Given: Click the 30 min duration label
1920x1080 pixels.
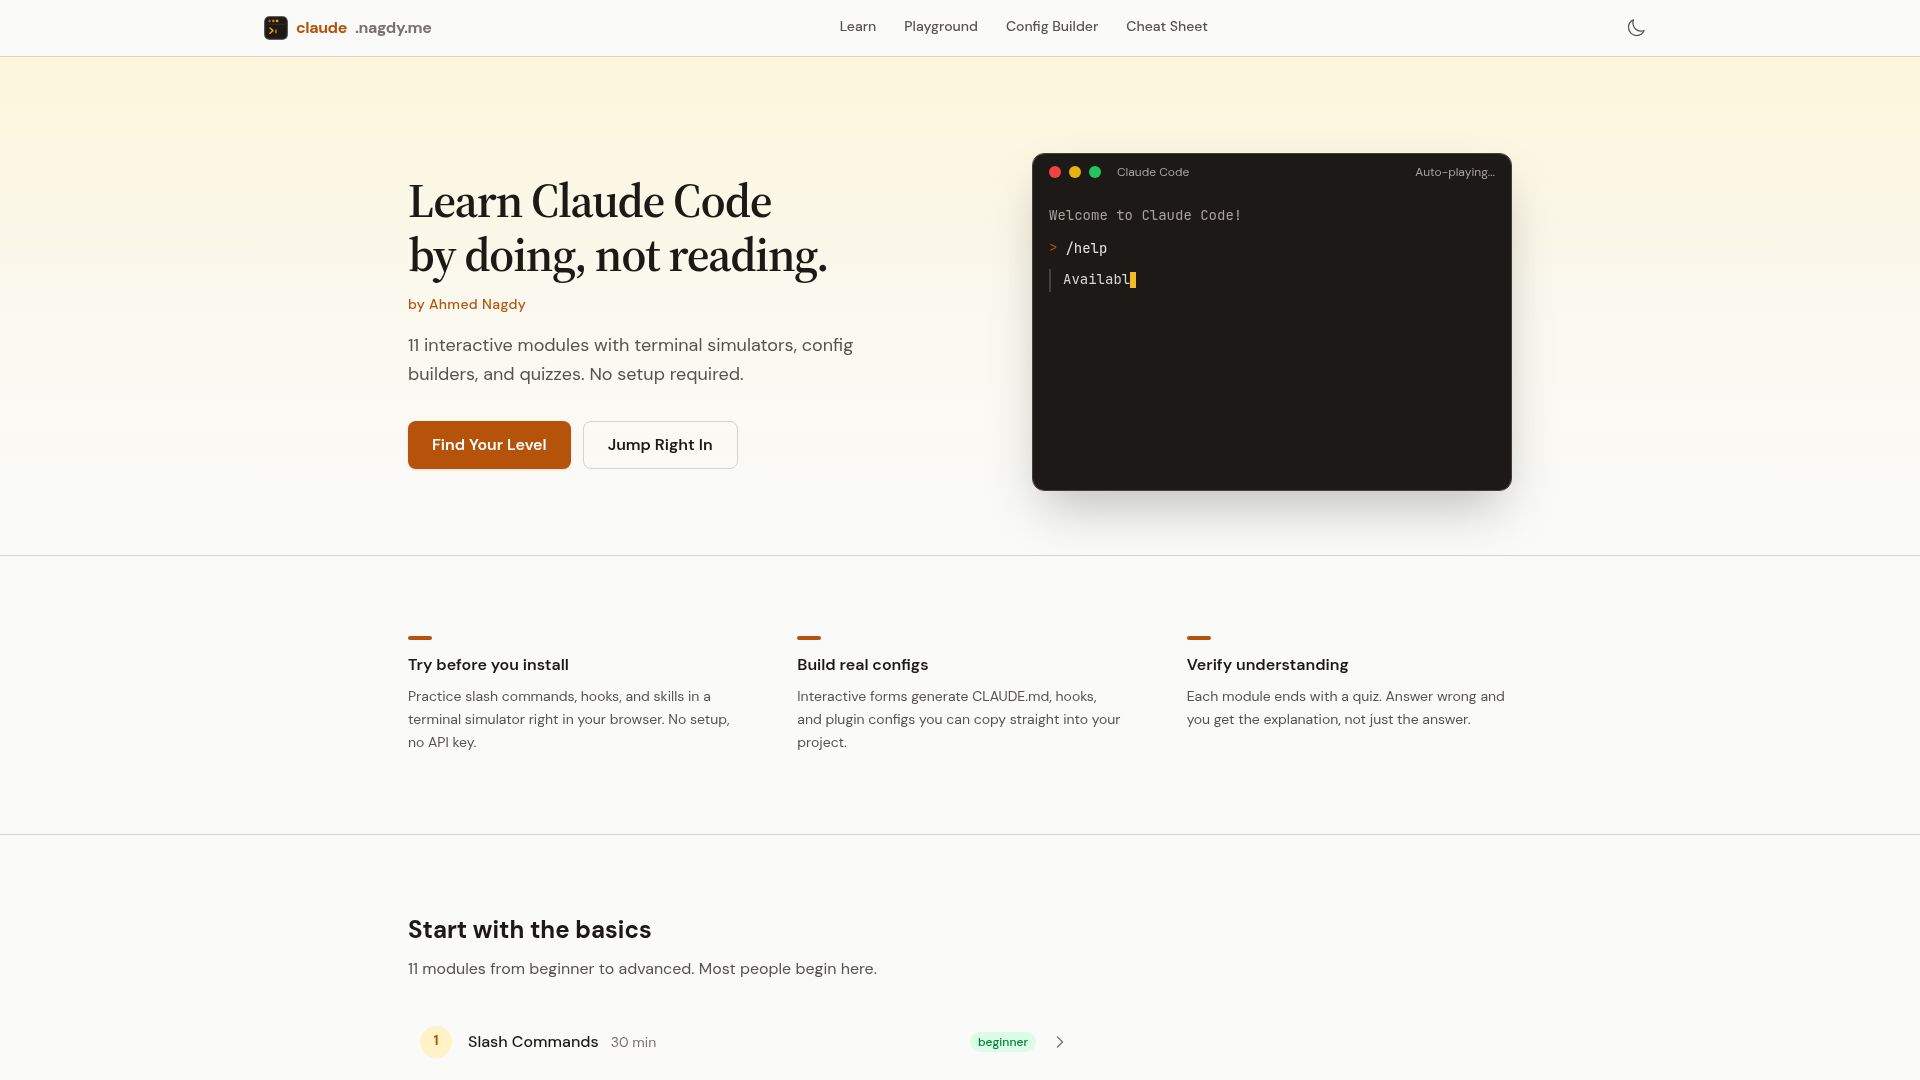Looking at the screenshot, I should pos(633,1042).
